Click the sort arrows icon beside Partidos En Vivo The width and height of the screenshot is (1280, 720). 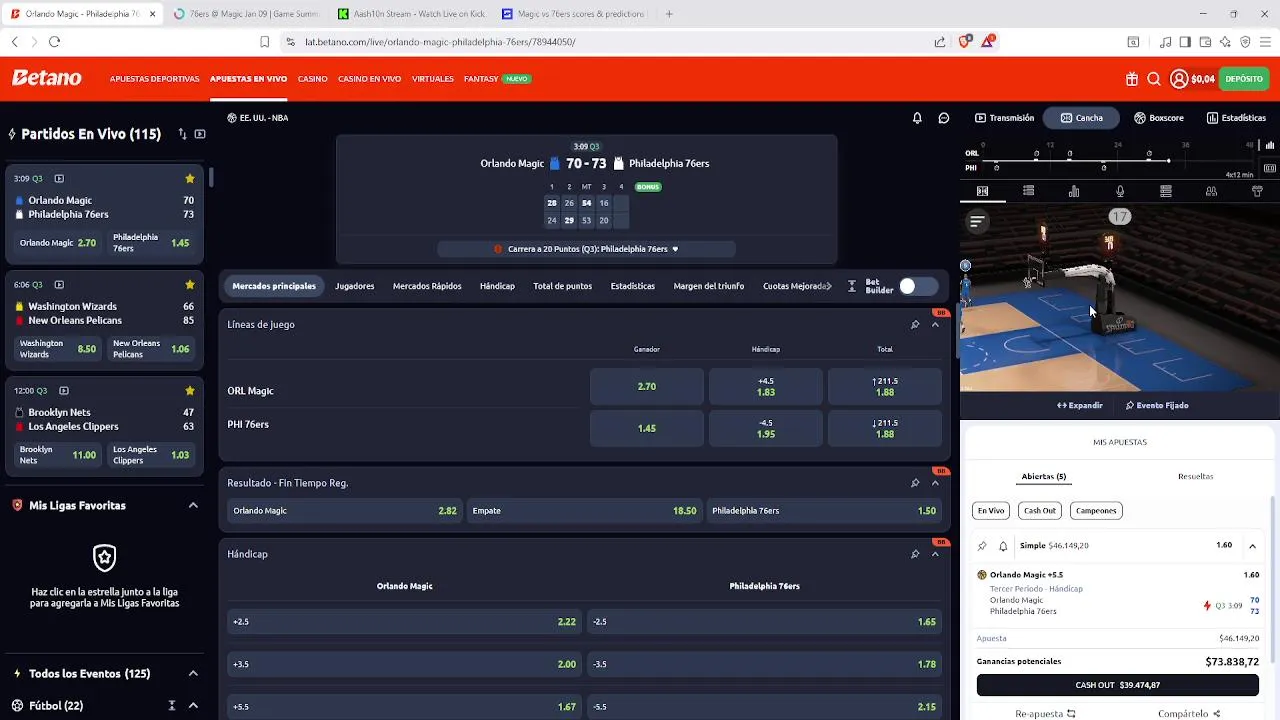click(x=182, y=134)
